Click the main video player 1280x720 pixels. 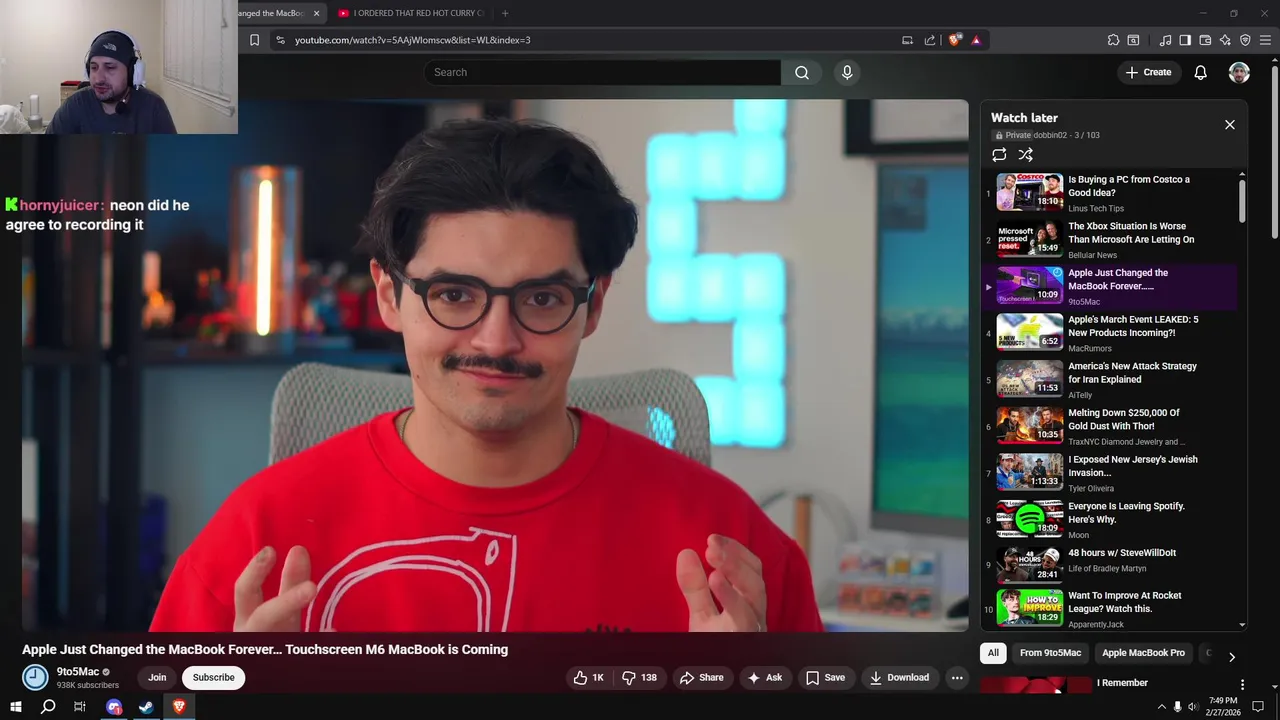coord(495,365)
